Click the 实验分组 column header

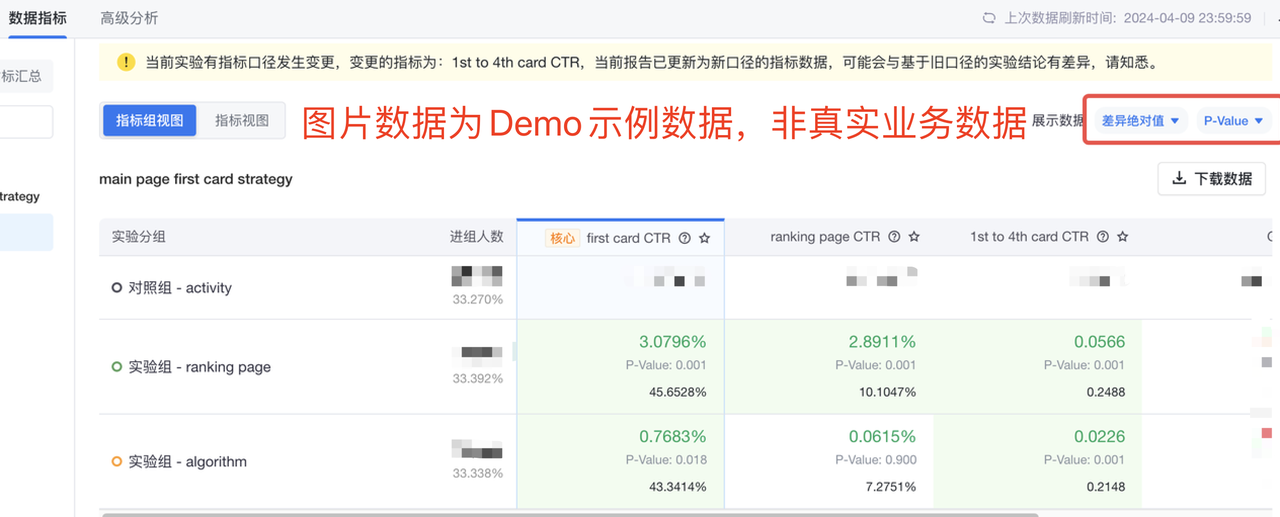pyautogui.click(x=138, y=237)
